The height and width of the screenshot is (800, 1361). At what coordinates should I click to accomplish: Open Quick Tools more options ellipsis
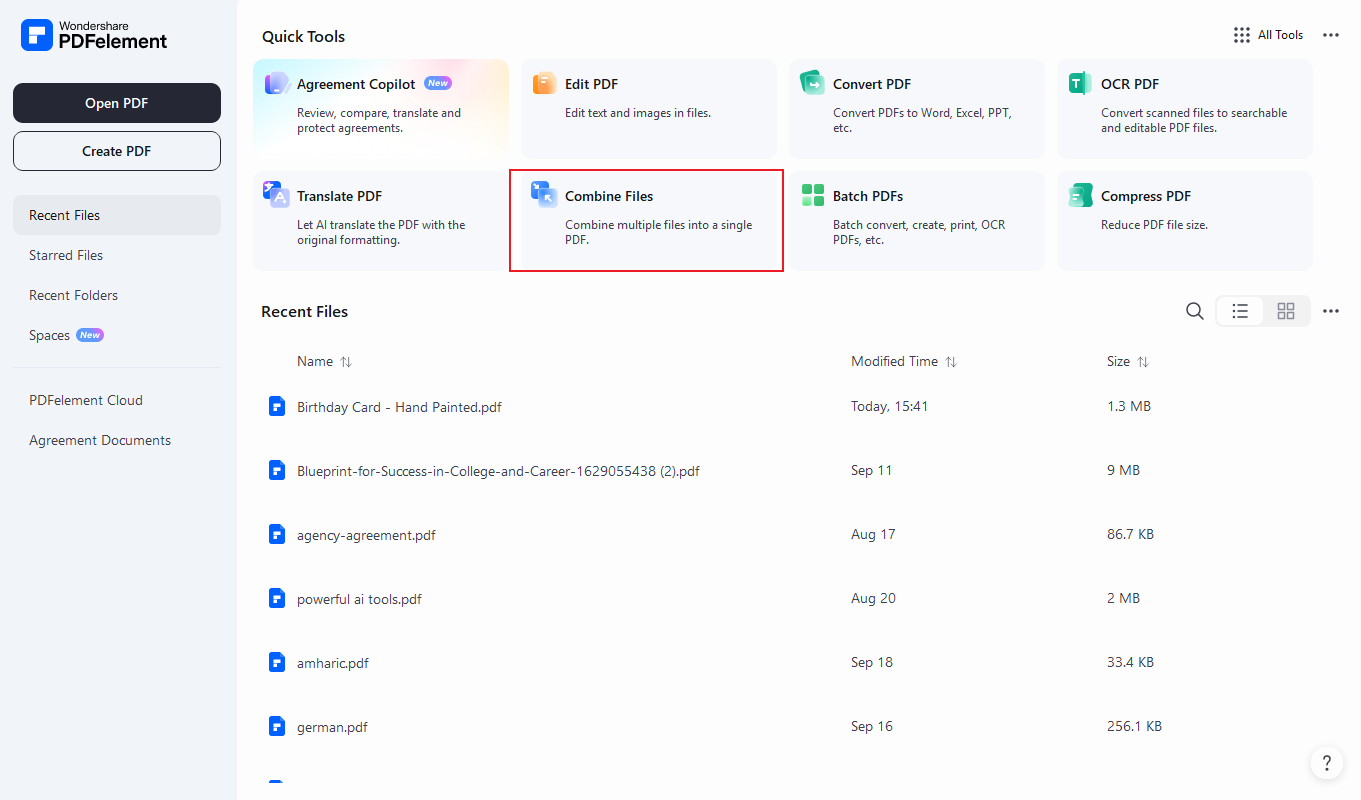[x=1331, y=35]
